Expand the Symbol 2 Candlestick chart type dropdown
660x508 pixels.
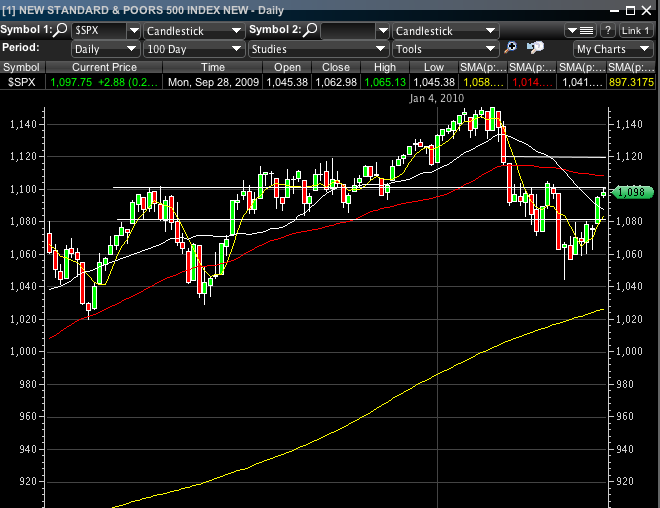444,31
